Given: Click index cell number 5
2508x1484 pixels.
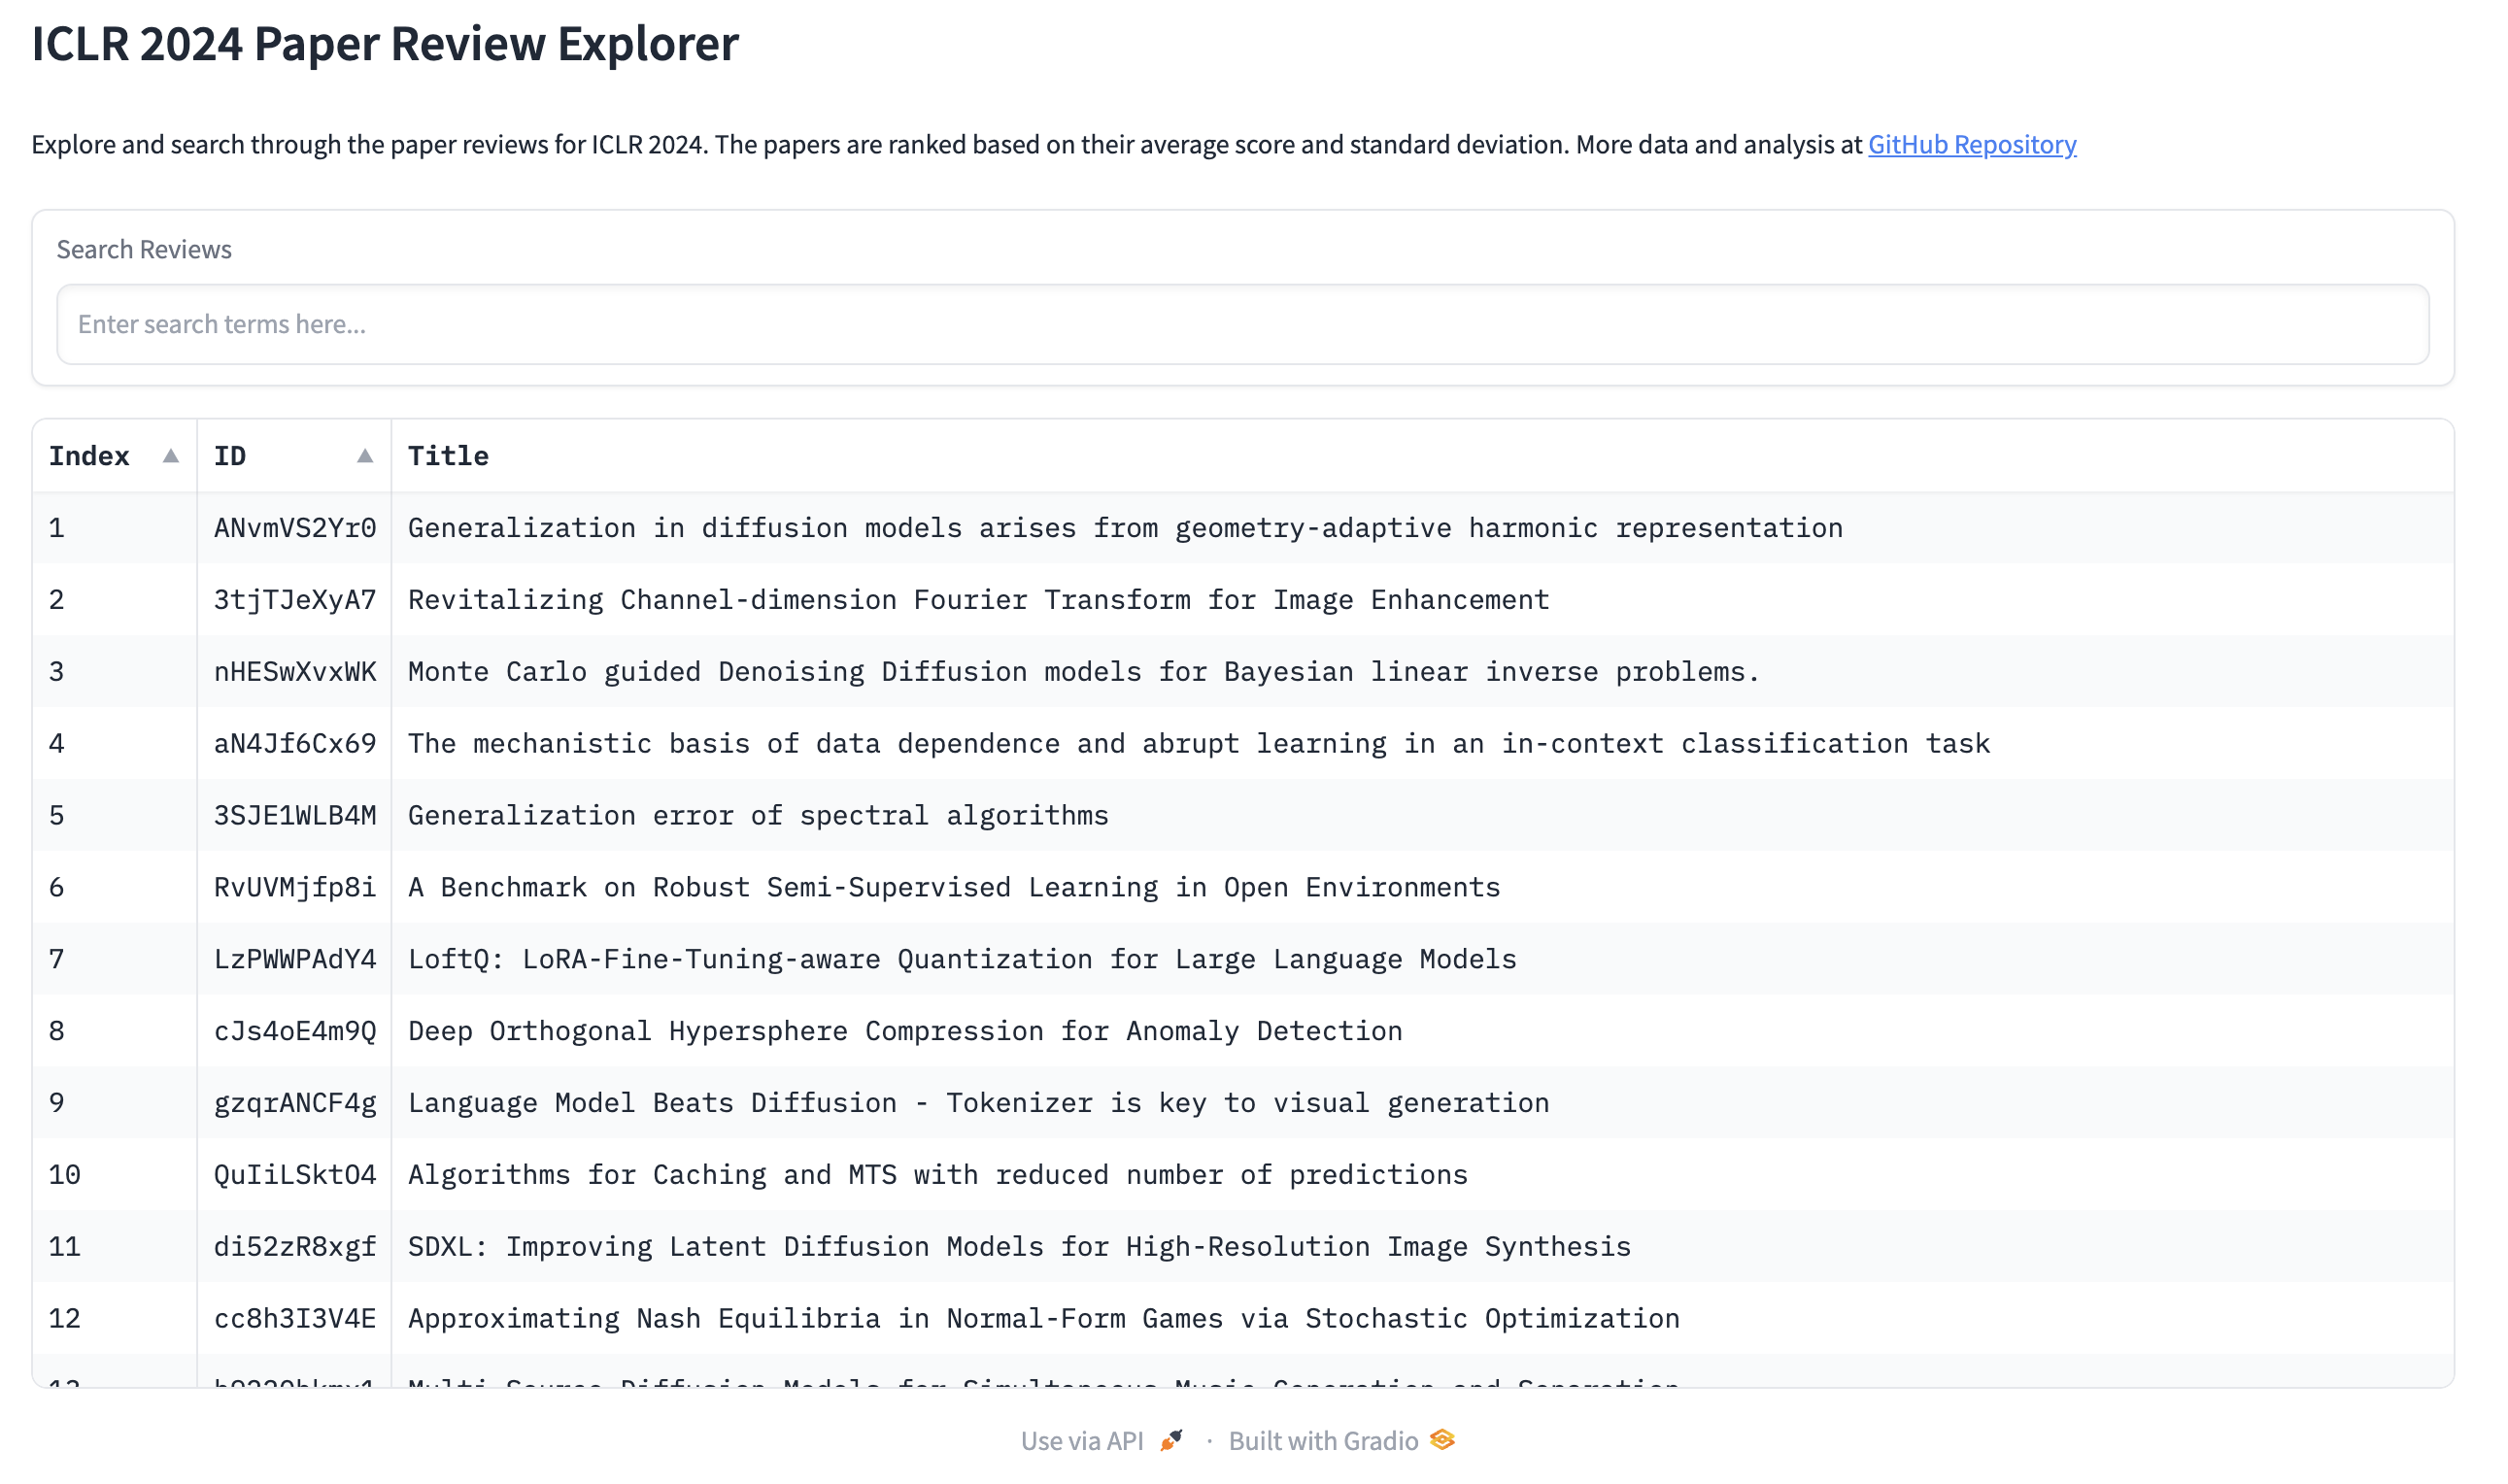Looking at the screenshot, I should 57,816.
